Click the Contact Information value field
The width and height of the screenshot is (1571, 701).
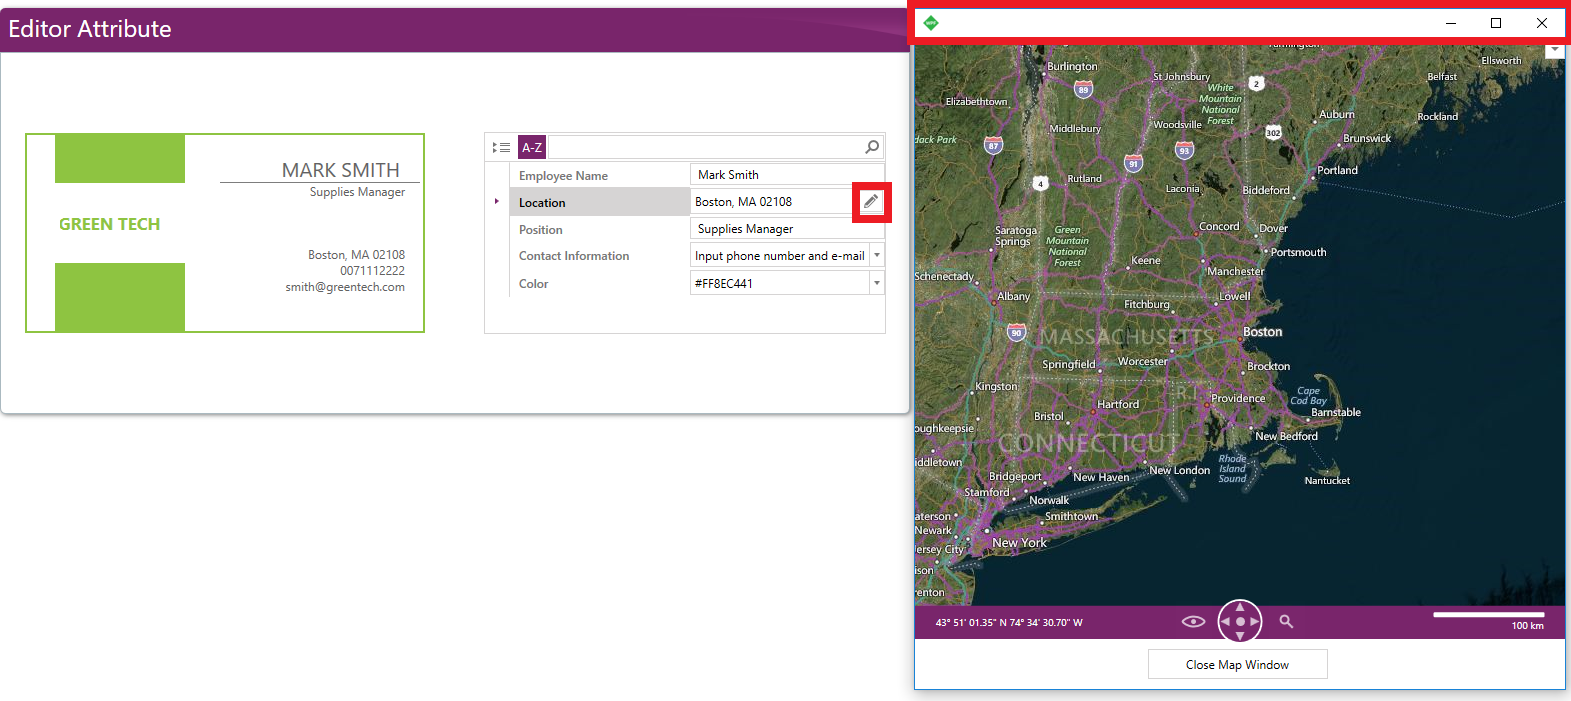tap(780, 256)
